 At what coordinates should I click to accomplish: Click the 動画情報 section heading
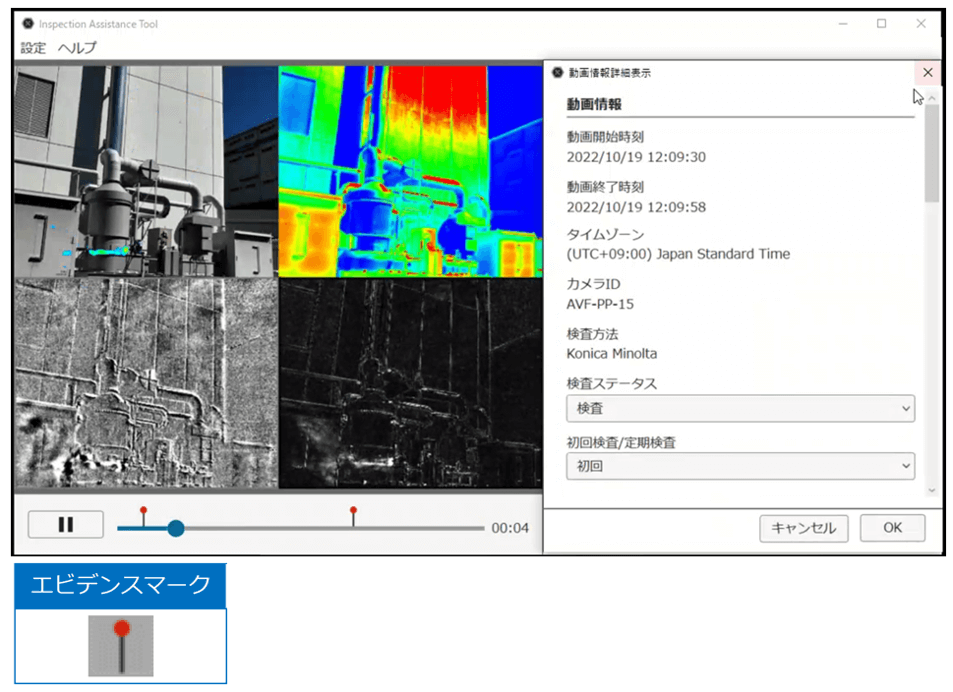(x=594, y=104)
